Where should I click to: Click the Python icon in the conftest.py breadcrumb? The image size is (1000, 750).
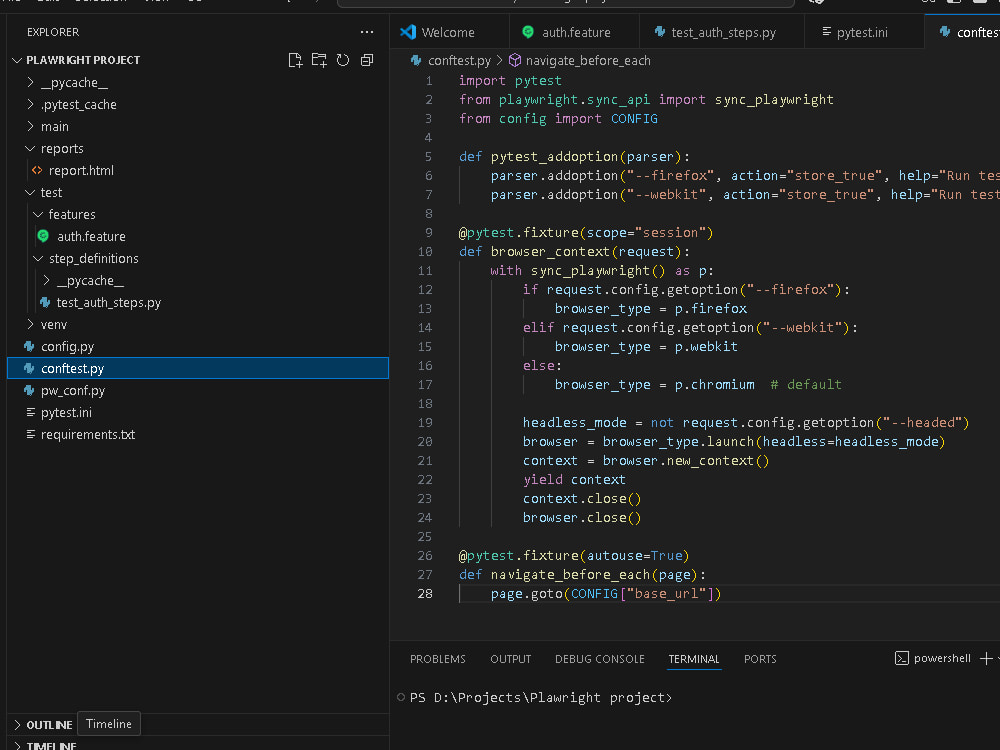tap(416, 60)
